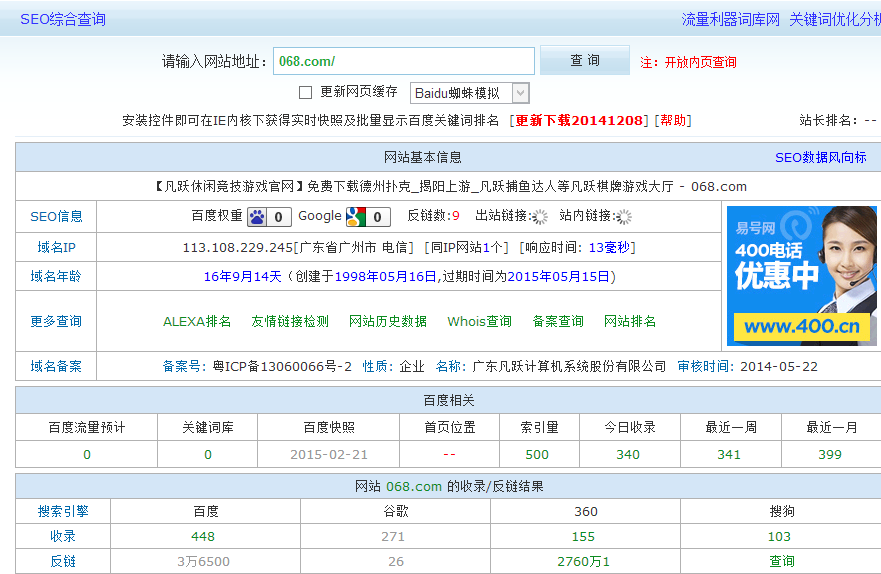Click the expiry date 2015年05月15日

[558, 277]
